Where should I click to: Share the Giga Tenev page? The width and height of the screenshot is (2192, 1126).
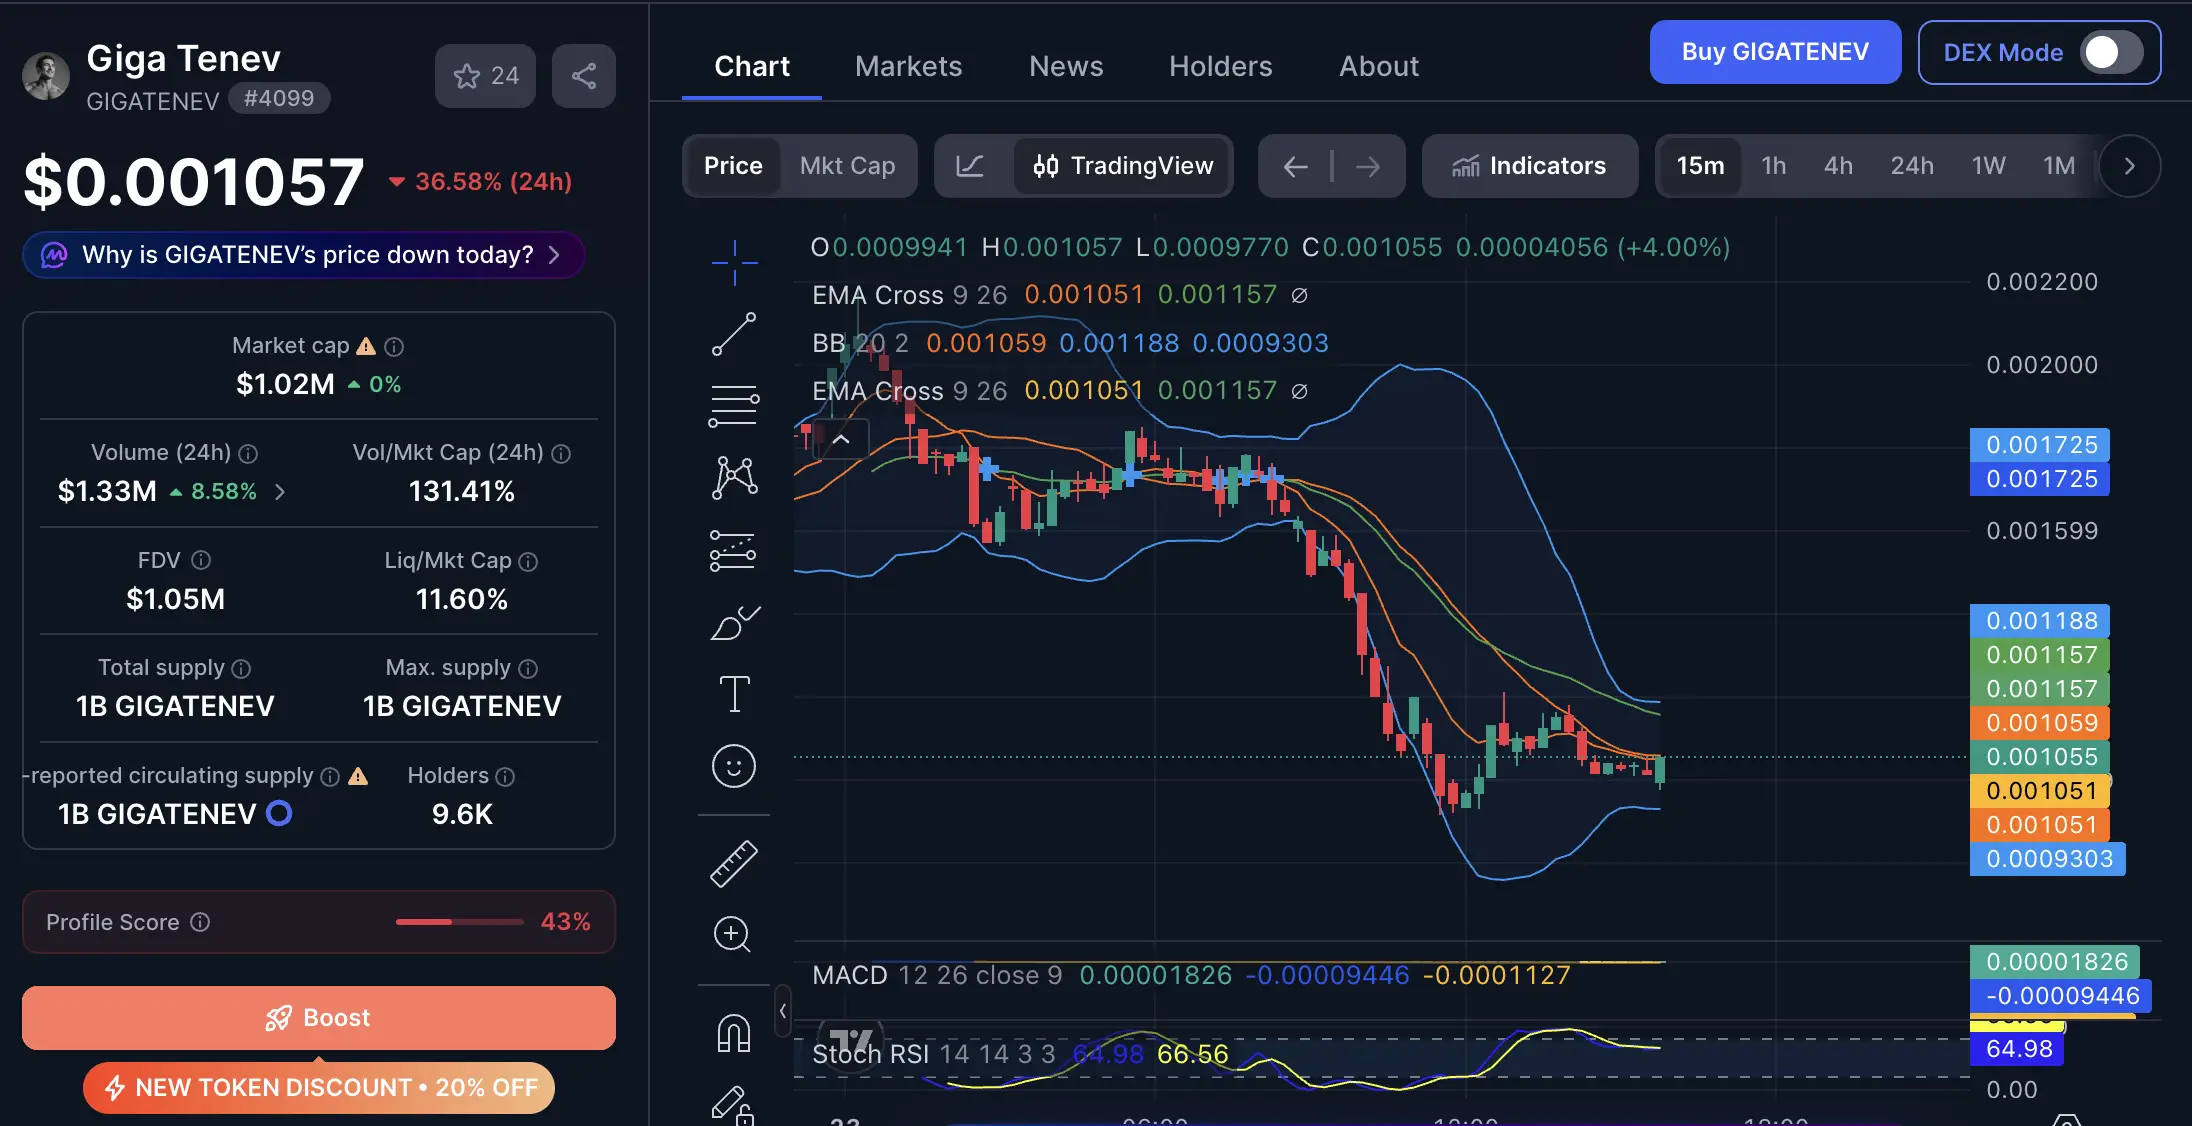point(584,76)
